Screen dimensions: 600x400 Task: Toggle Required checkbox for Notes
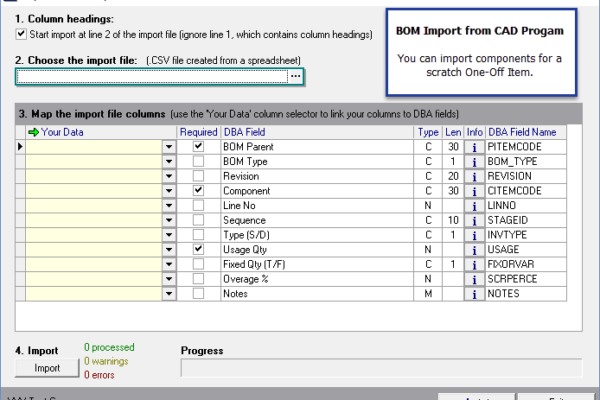coord(198,294)
